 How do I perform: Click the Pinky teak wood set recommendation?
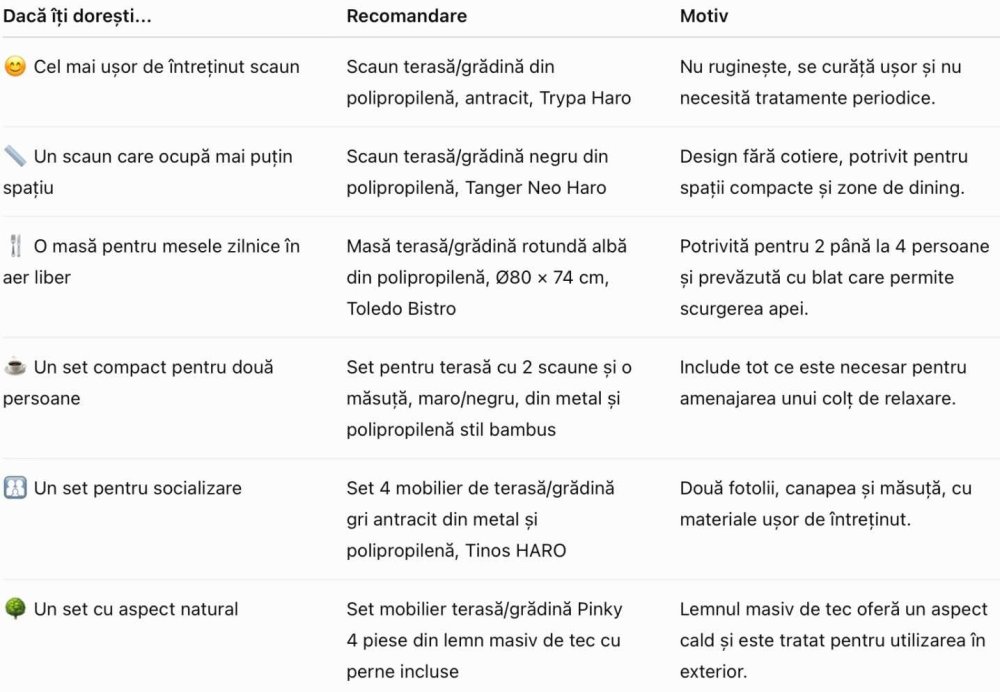pyautogui.click(x=484, y=640)
